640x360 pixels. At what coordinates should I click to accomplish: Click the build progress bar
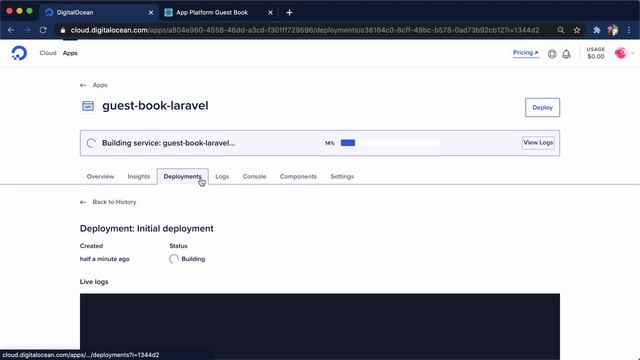click(x=391, y=143)
